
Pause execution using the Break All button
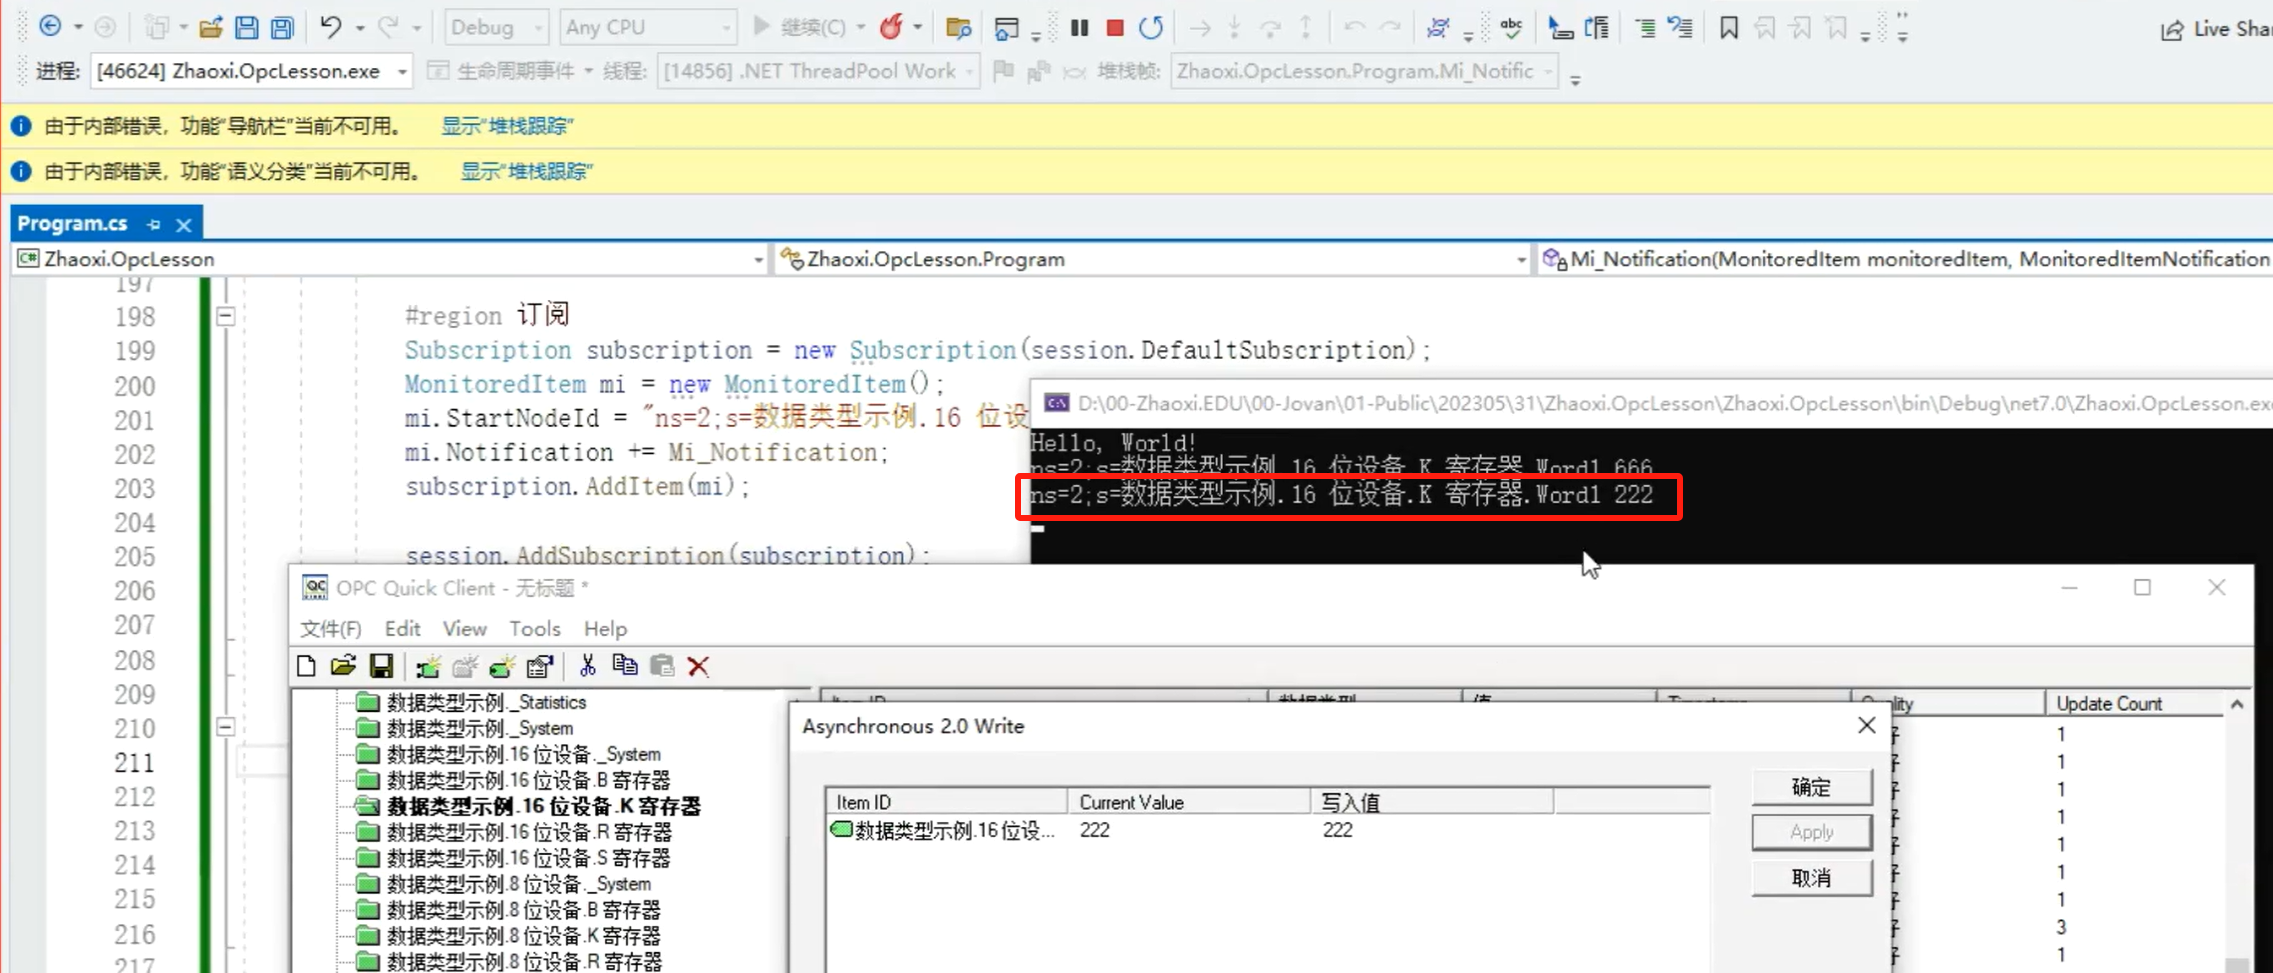click(1079, 28)
